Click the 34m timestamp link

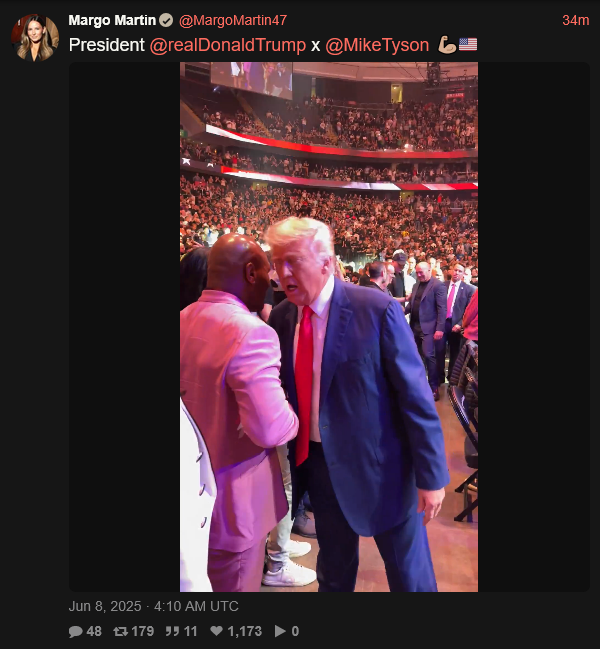coord(576,20)
